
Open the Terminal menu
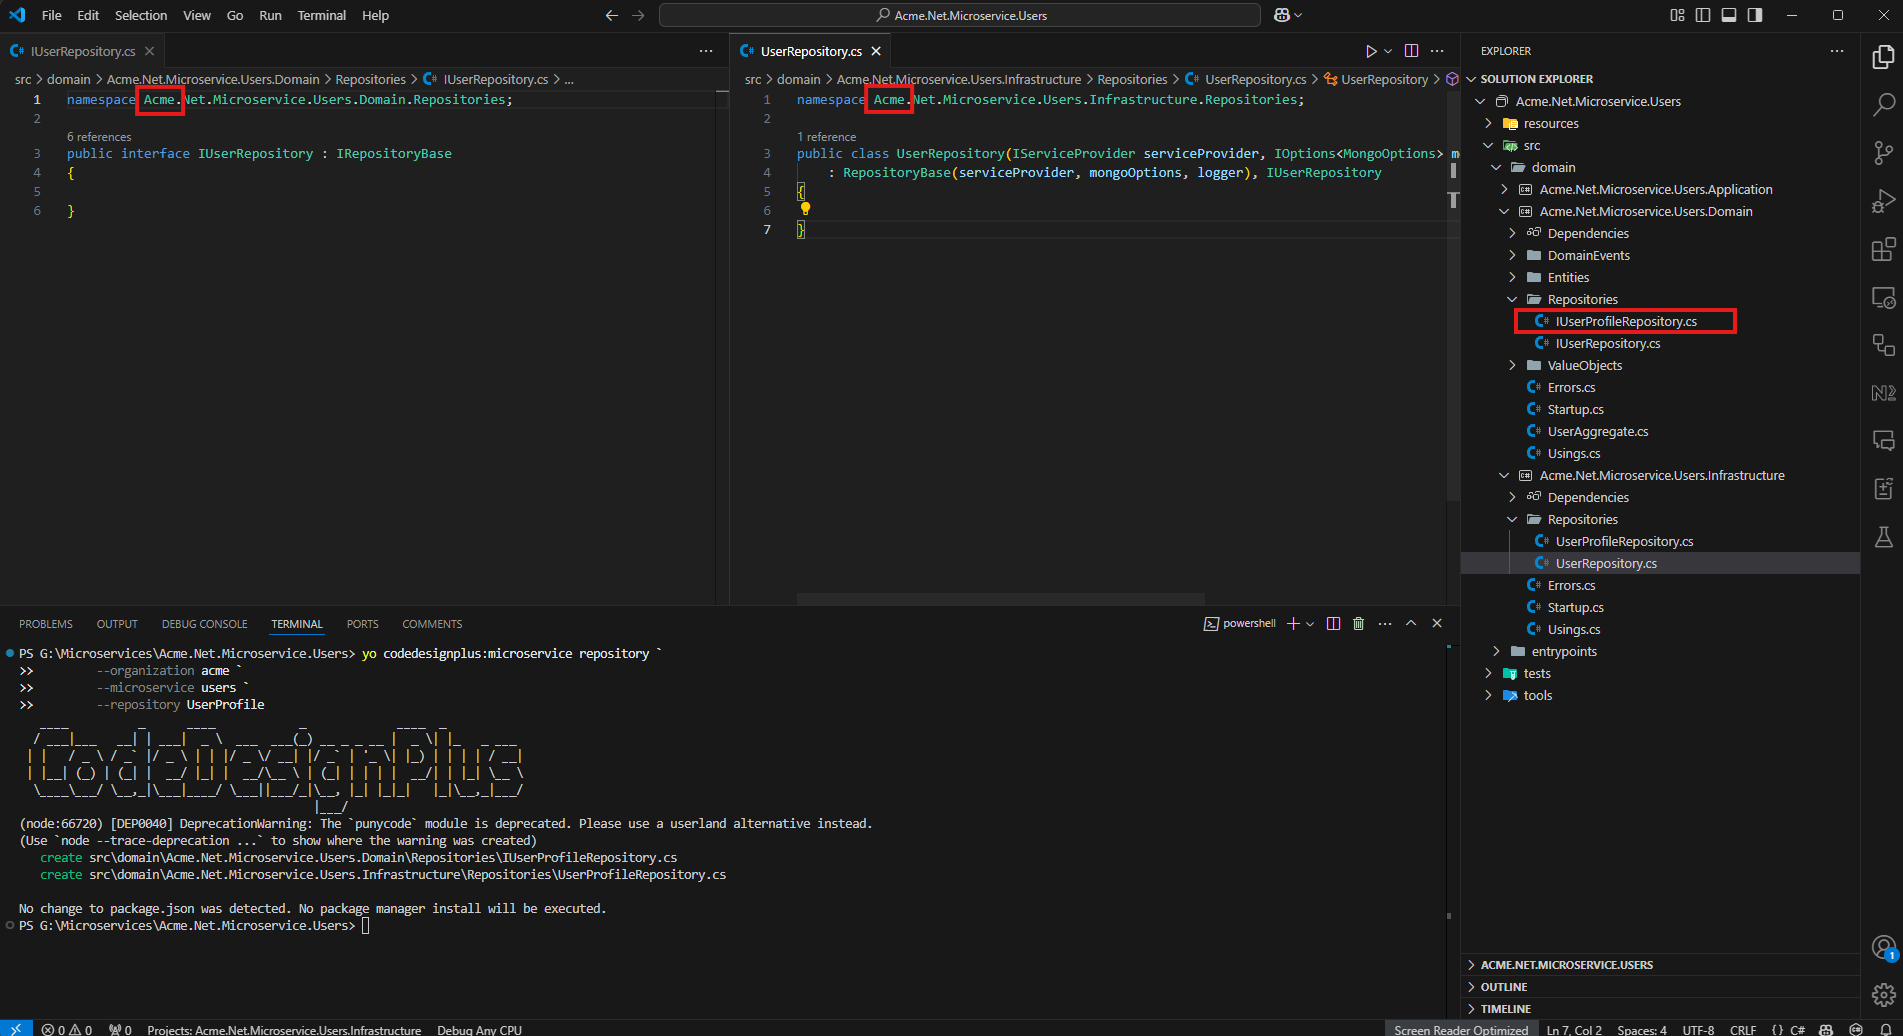321,15
